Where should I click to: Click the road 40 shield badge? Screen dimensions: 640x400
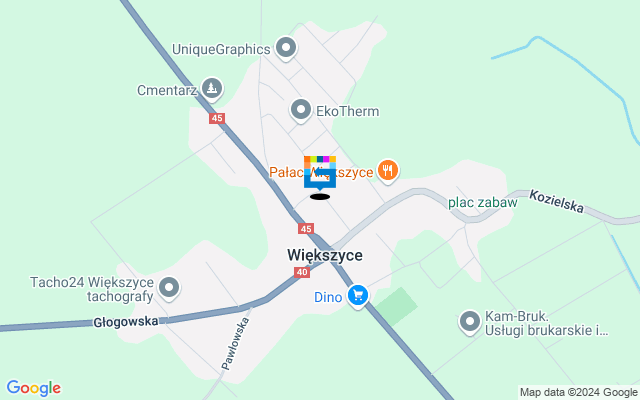point(302,272)
